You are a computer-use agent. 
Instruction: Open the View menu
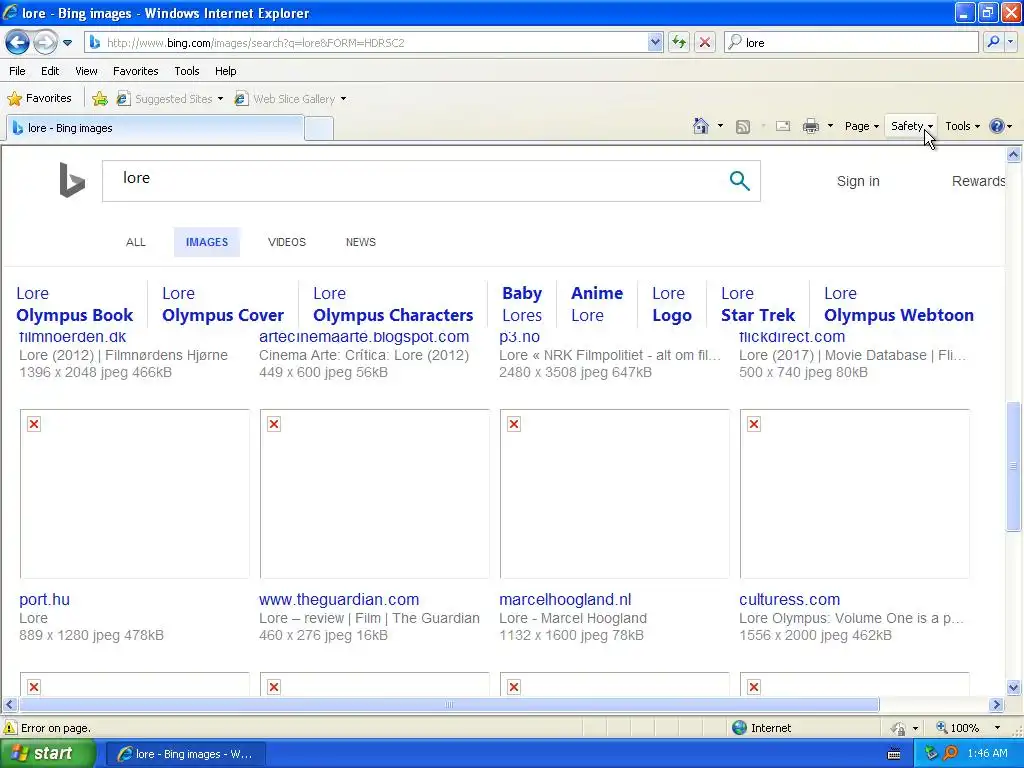86,71
